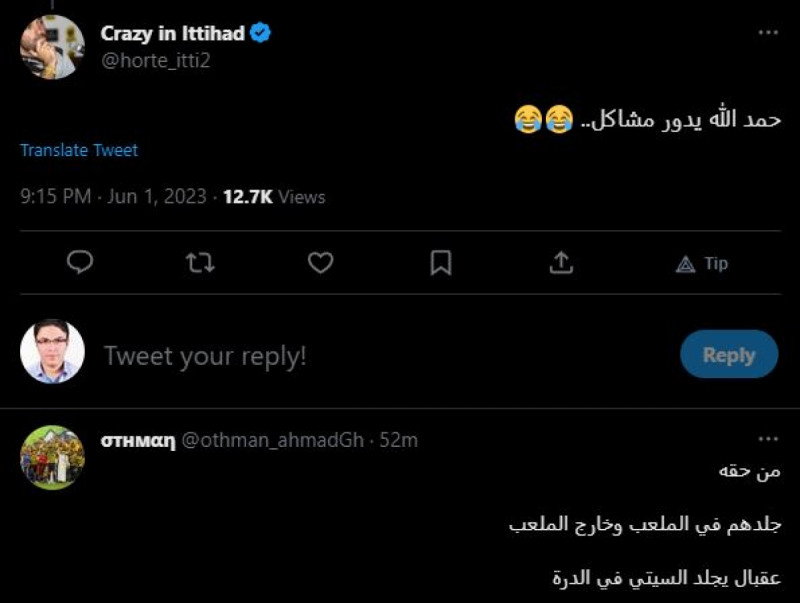
Task: Click the blue verified badge next to Crazy in Ittihad
Action: 260,31
